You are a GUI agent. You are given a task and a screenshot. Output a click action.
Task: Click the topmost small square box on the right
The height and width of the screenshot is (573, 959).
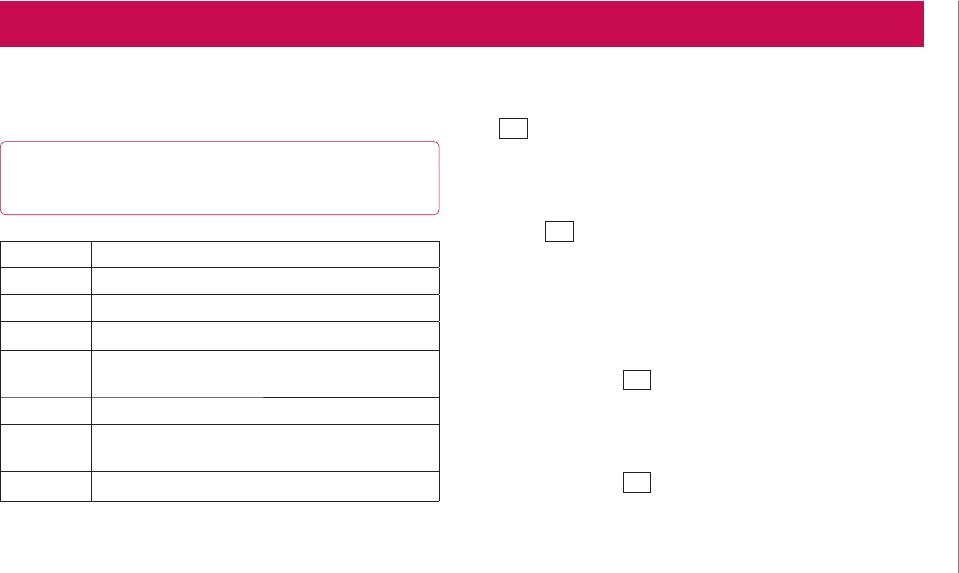(513, 130)
